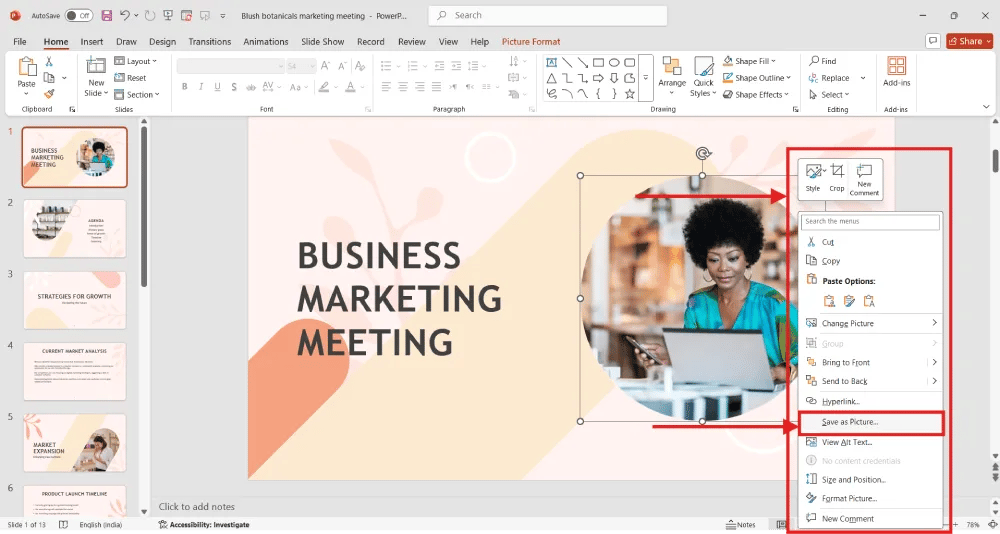Screen dimensions: 1000x534
Task: Expand the Change Picture submenu
Action: (934, 323)
